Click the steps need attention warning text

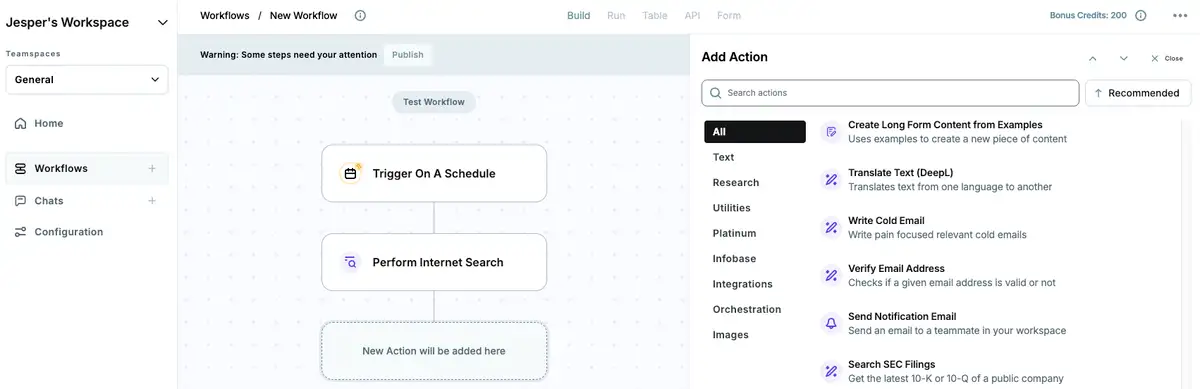[289, 55]
